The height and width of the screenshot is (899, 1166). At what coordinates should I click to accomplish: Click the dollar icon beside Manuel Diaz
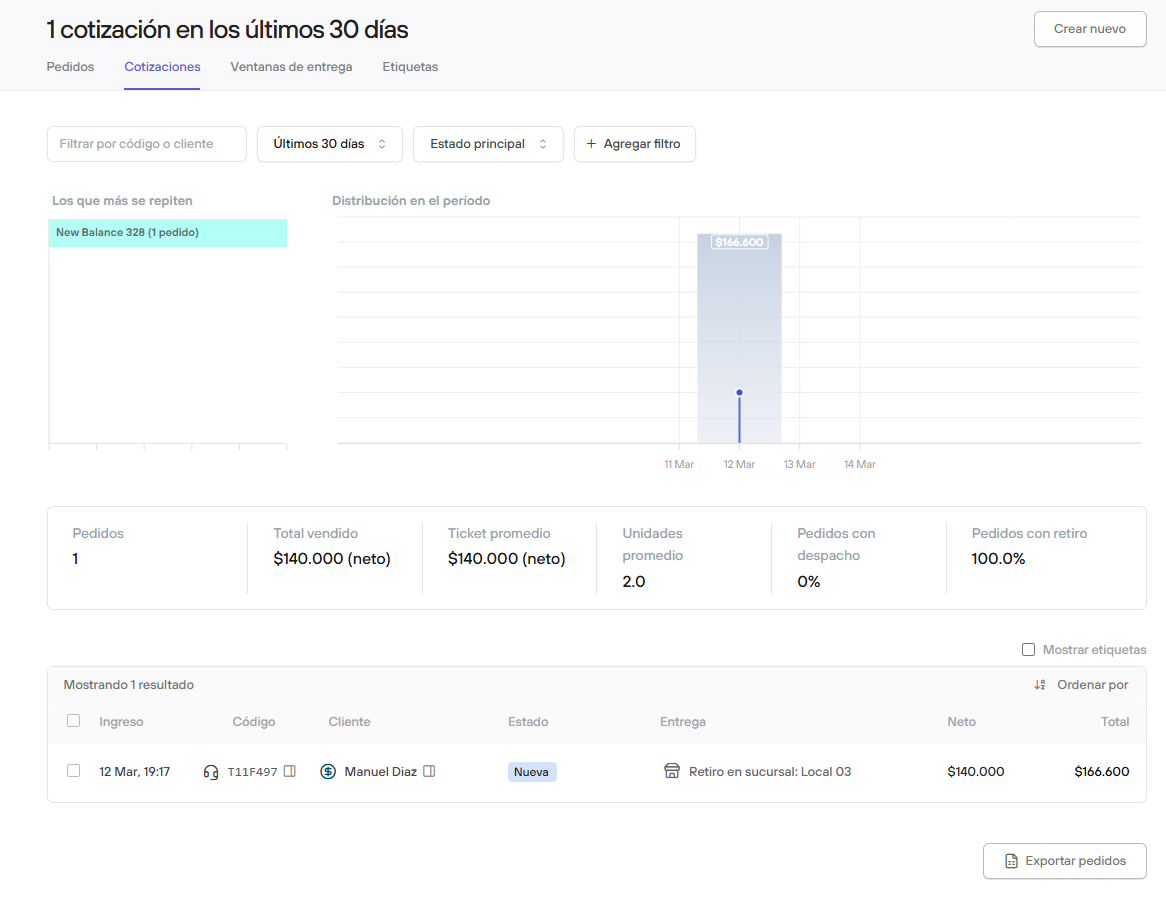click(328, 771)
